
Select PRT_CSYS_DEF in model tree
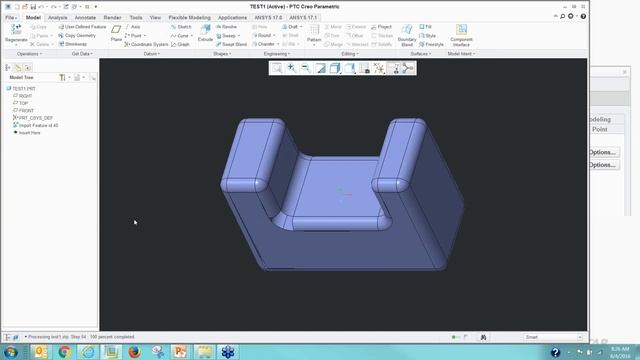coord(33,118)
